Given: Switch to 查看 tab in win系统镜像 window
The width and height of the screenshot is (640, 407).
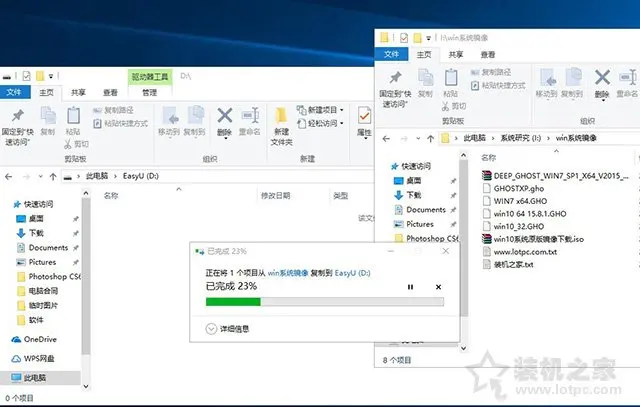Looking at the screenshot, I should click(488, 54).
